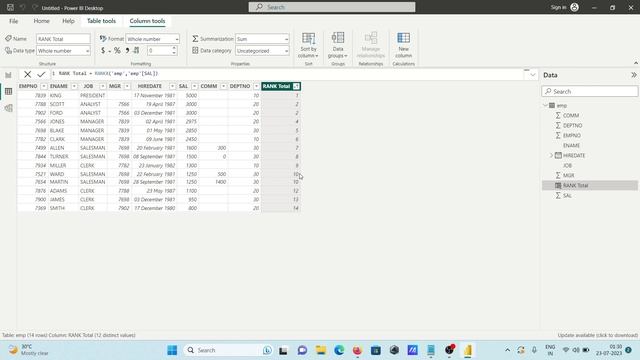Open Windows Start menu
640x360 pixels.
point(172,350)
